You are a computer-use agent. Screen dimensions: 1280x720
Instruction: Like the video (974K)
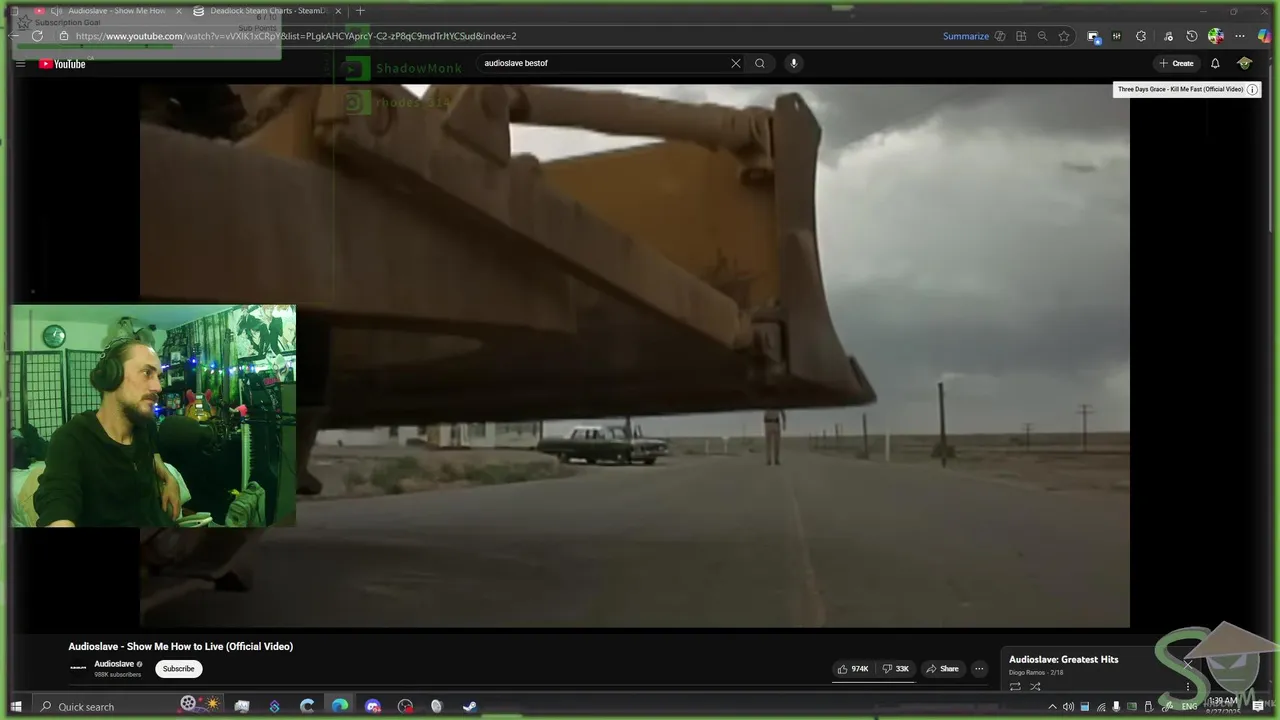pyautogui.click(x=853, y=669)
